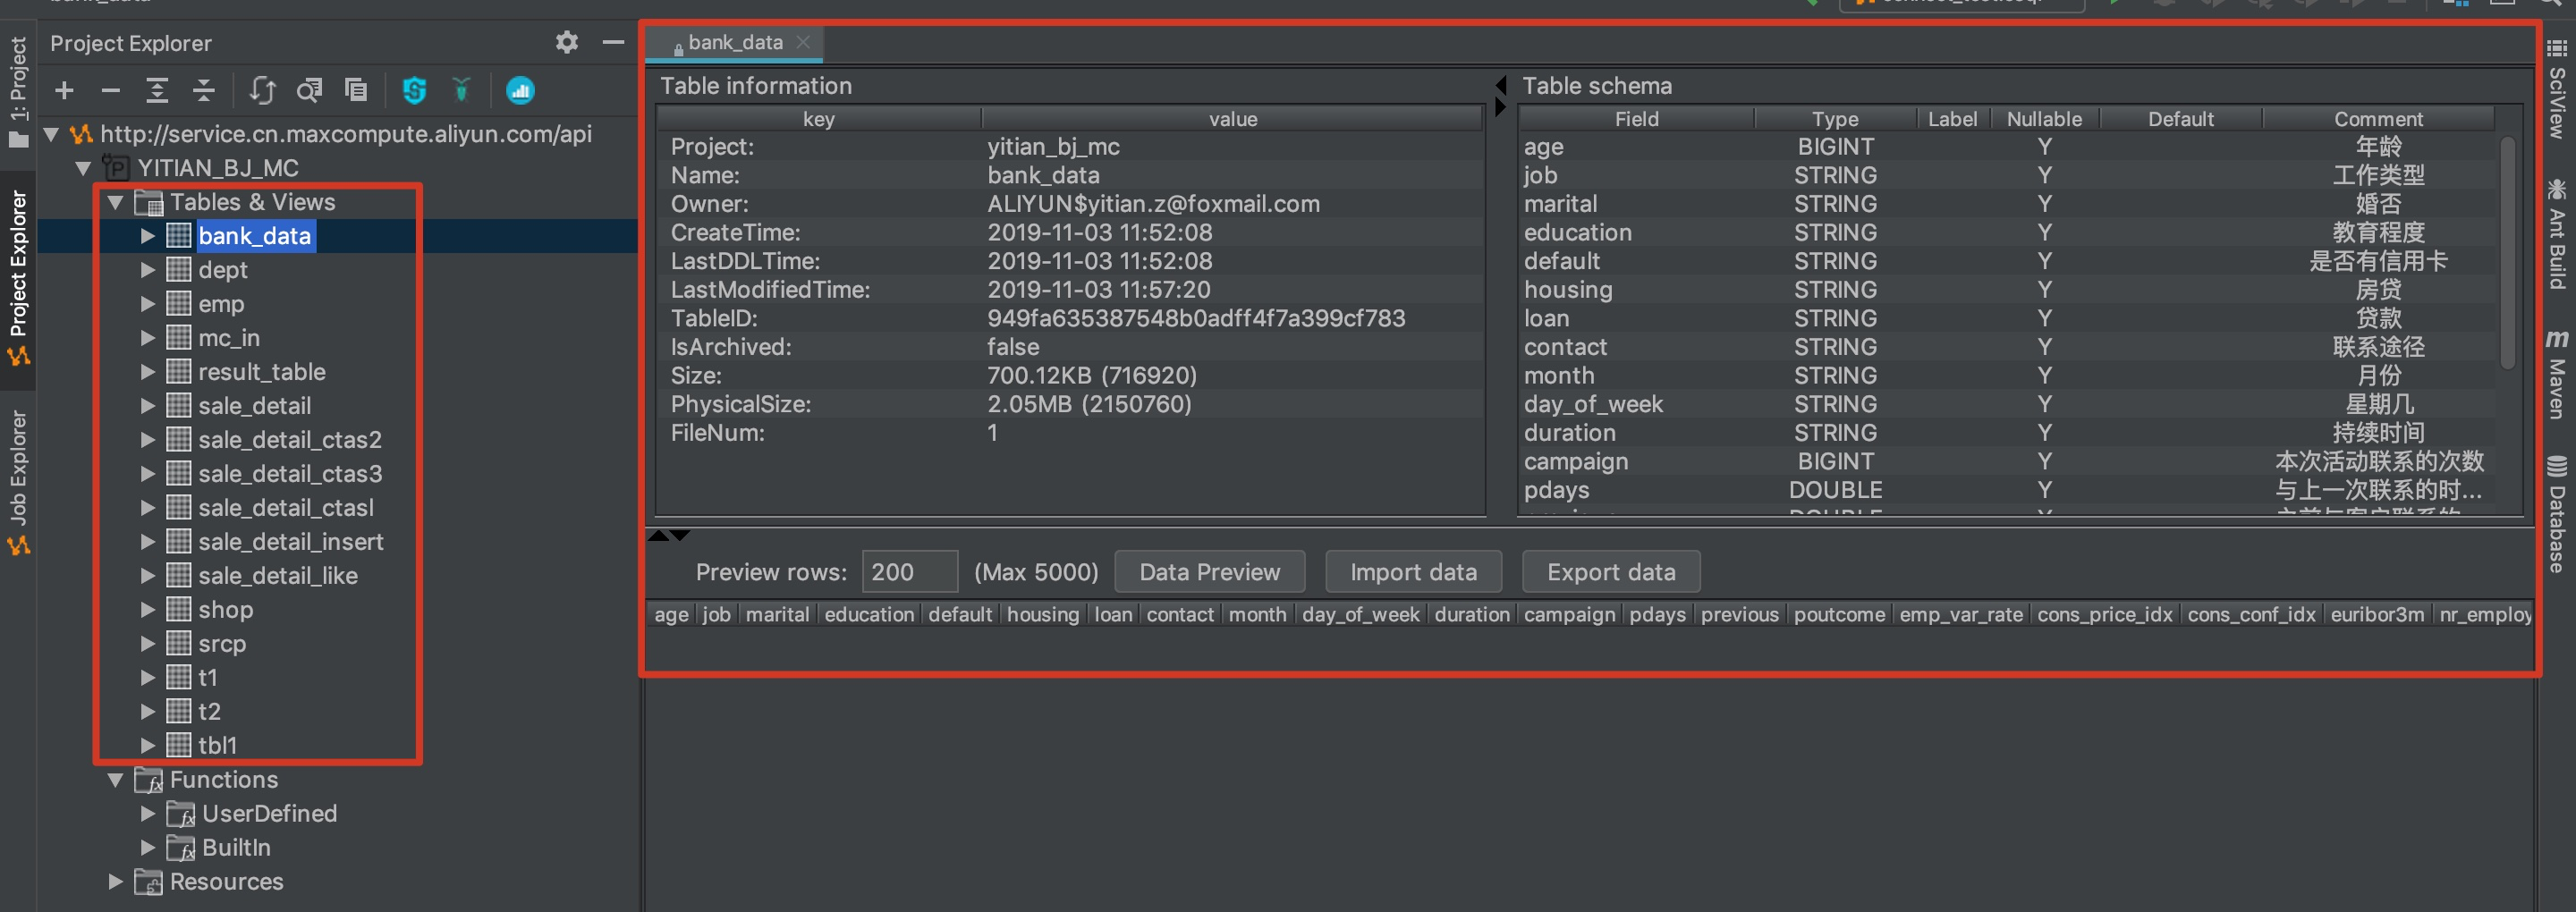Expand the sale_detail table node
The image size is (2576, 912).
148,406
